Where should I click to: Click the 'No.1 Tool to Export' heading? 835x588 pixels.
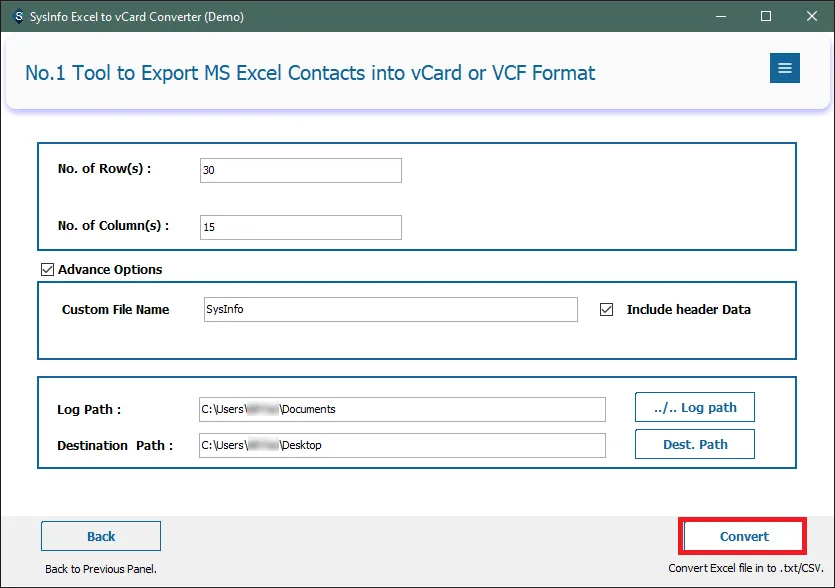click(310, 73)
